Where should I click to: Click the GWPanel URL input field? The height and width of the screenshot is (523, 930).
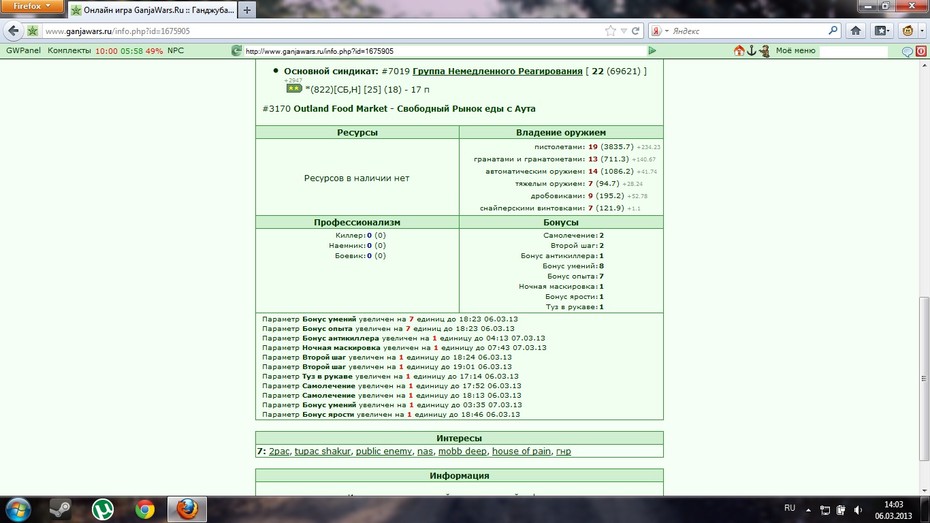click(444, 51)
